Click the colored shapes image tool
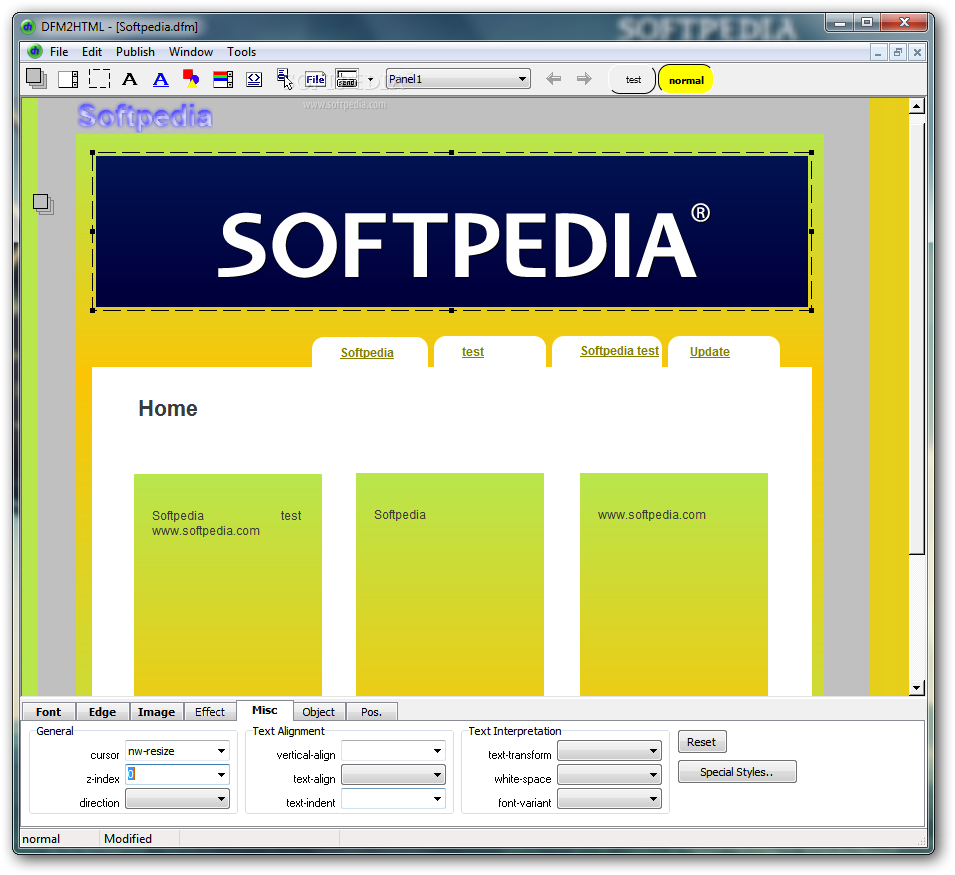Screen dimensions: 955x875 click(x=191, y=79)
